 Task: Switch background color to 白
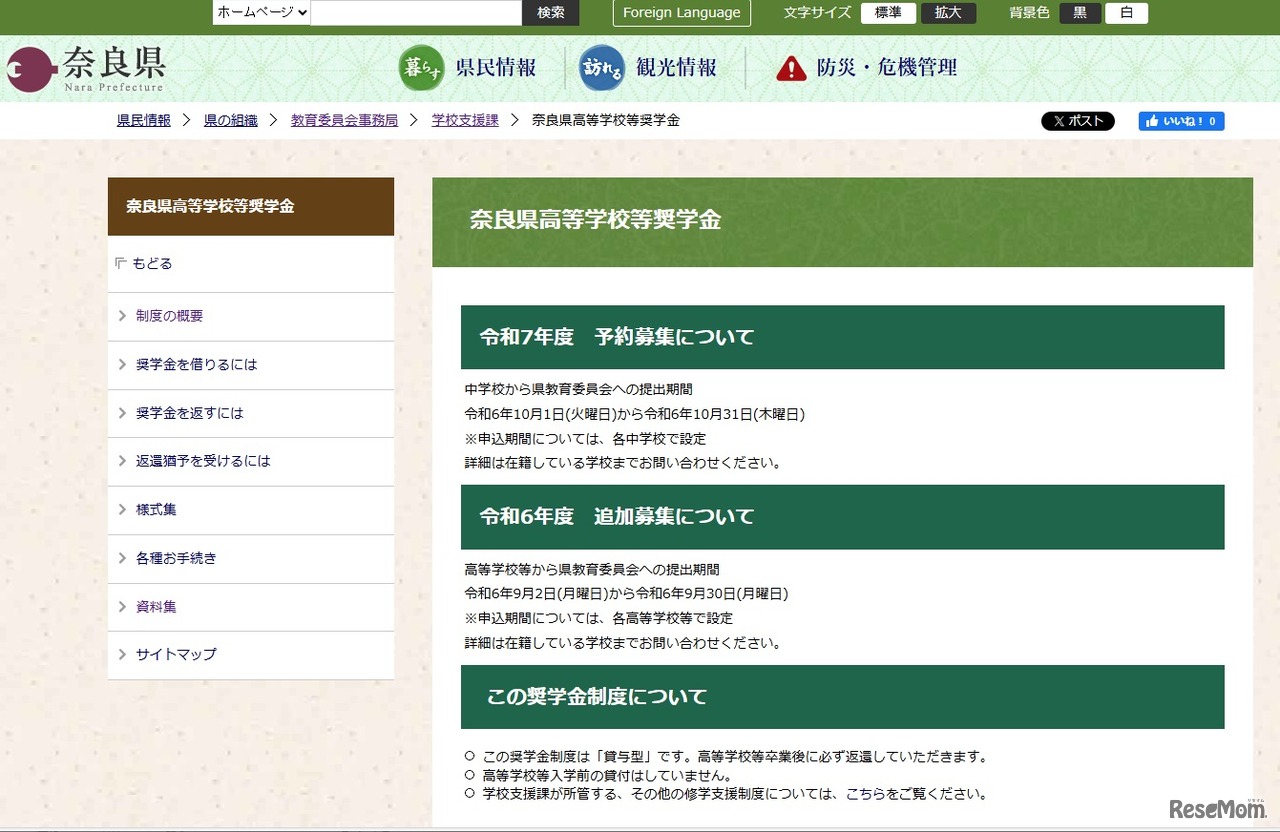point(1126,13)
